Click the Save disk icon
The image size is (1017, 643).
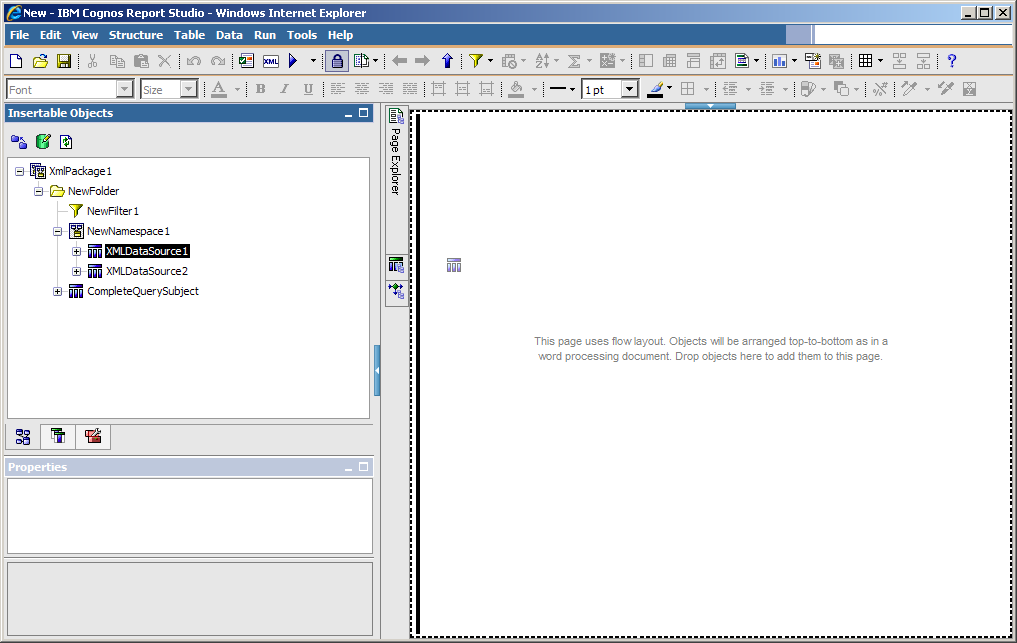pos(64,61)
